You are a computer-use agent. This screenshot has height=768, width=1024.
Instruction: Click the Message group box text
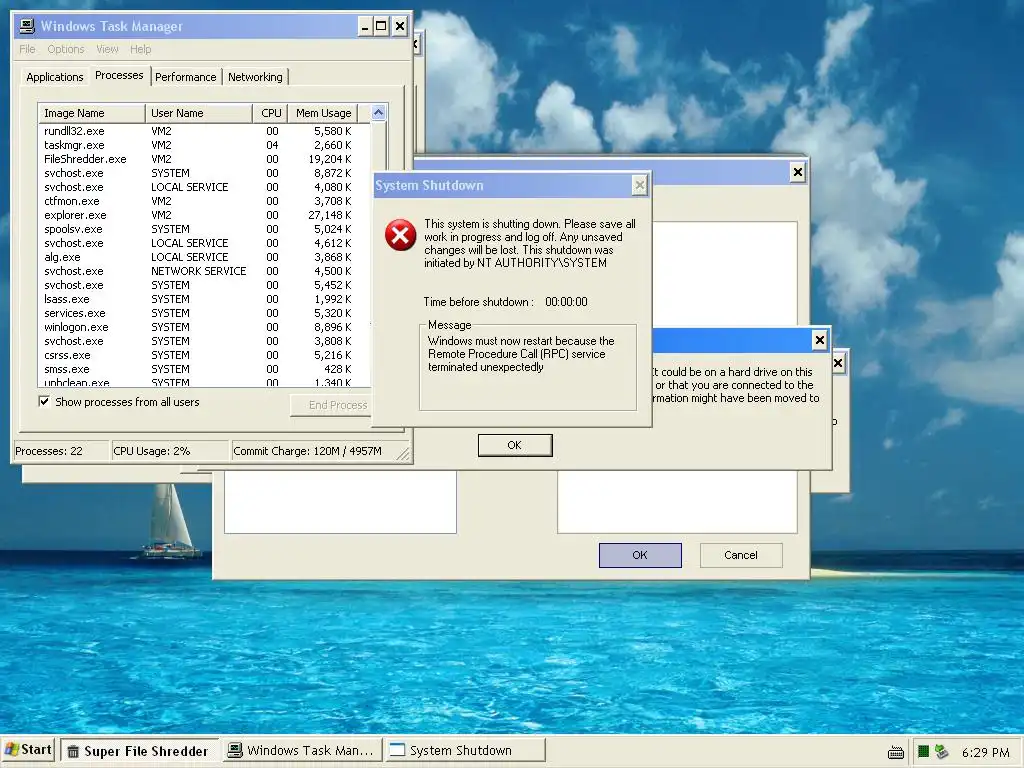pos(521,354)
